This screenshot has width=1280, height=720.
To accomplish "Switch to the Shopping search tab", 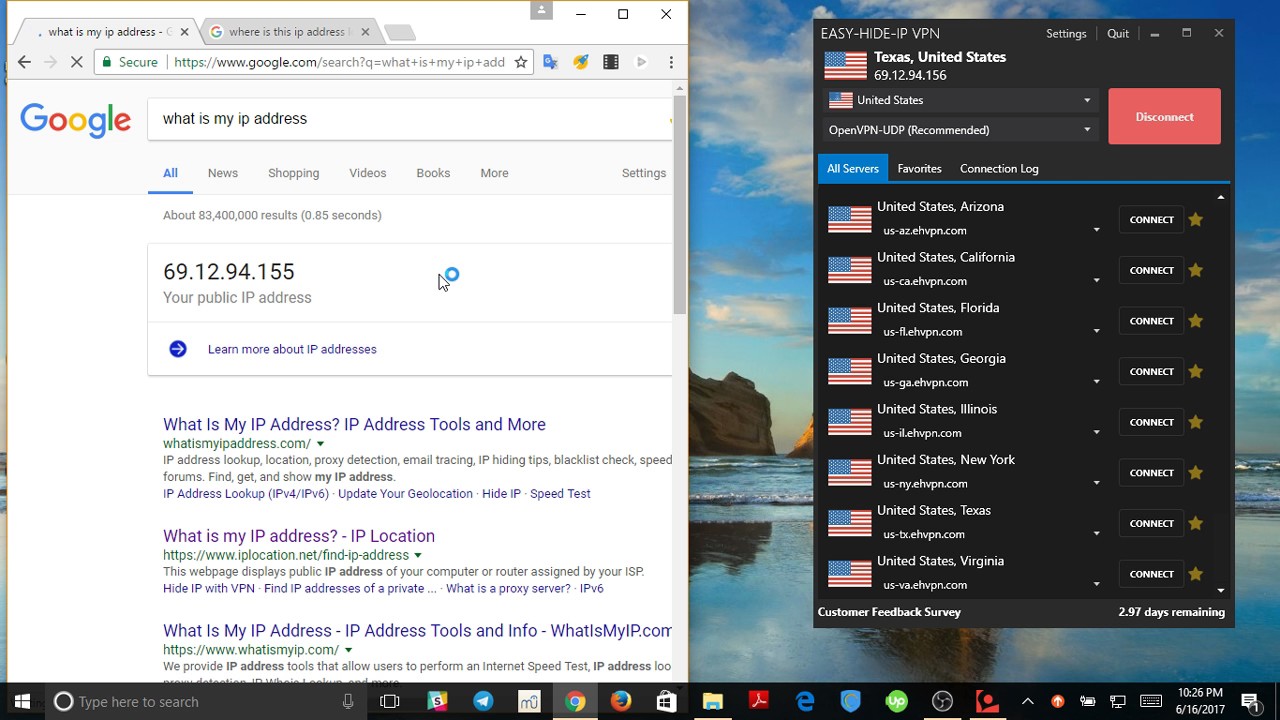I will coord(293,173).
